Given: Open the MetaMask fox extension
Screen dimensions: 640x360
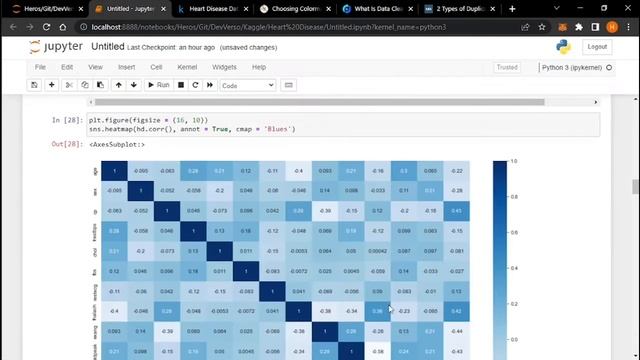Looking at the screenshot, I should pos(562,27).
